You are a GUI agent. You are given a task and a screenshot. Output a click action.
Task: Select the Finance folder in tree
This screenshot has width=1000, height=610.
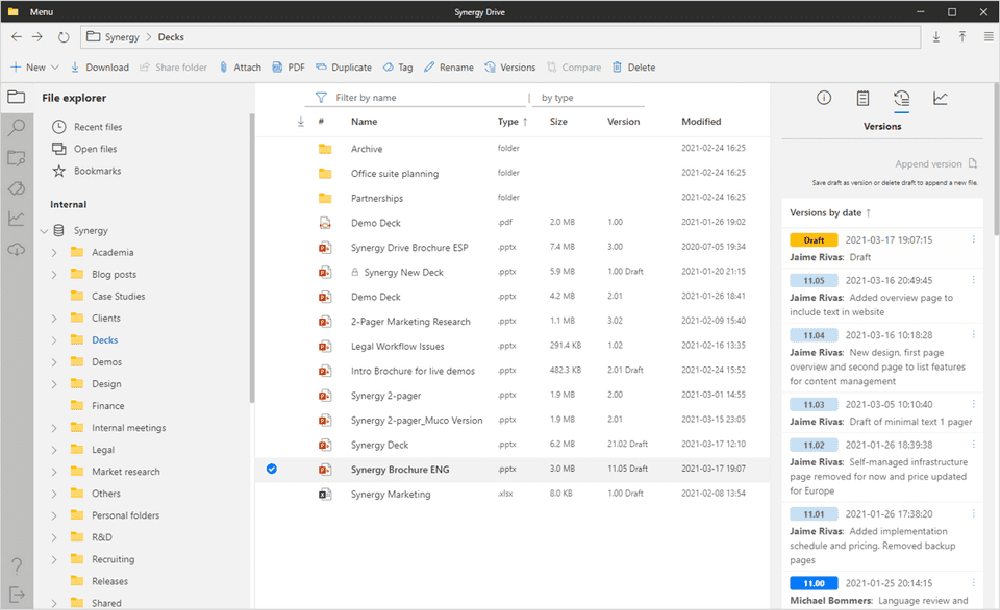point(108,406)
